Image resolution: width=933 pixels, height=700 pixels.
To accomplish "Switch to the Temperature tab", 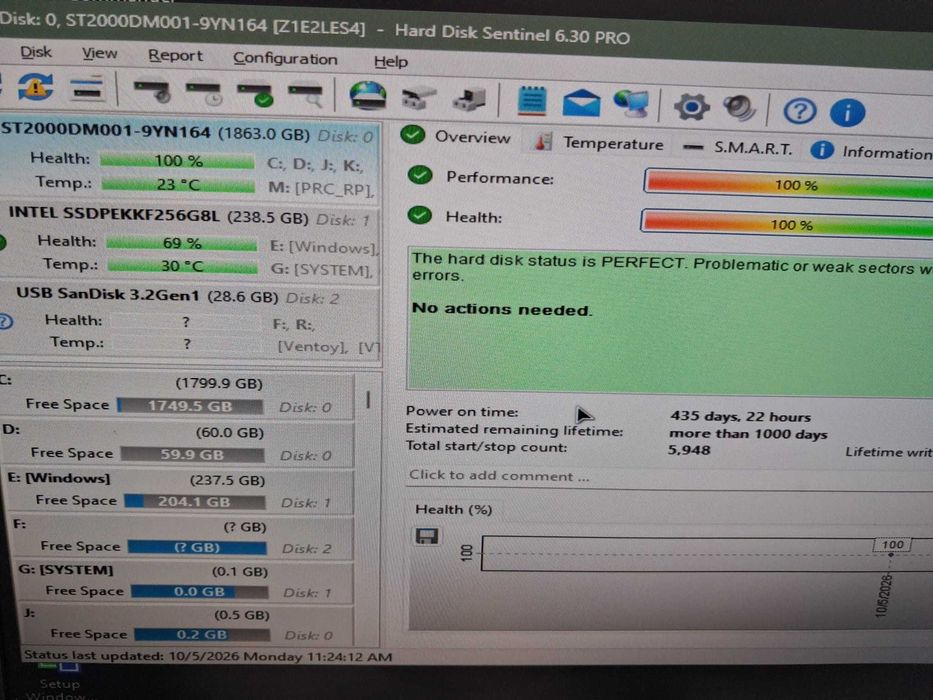I will pos(598,143).
